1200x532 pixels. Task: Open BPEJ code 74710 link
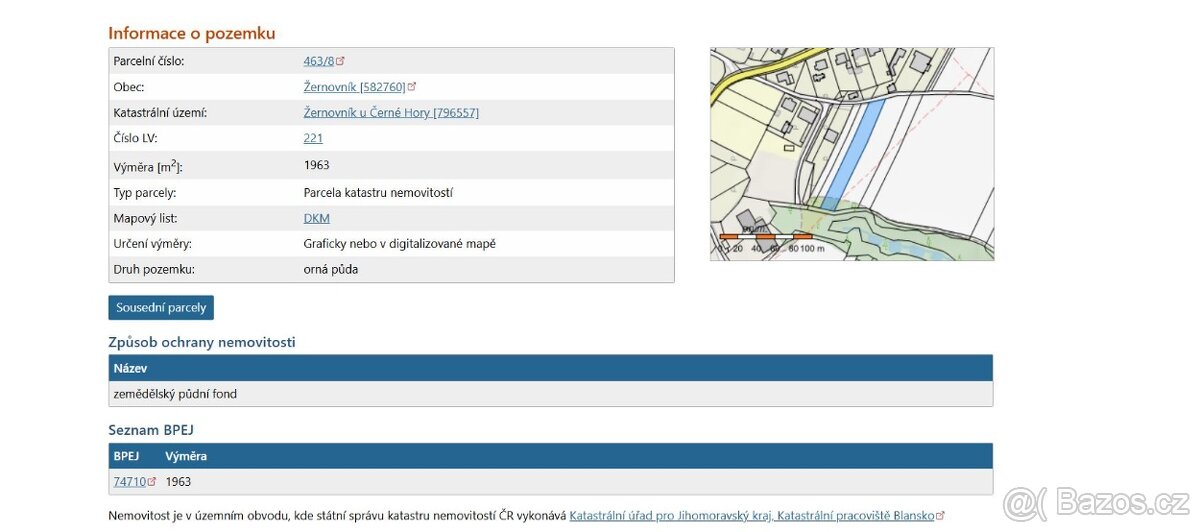click(x=130, y=482)
